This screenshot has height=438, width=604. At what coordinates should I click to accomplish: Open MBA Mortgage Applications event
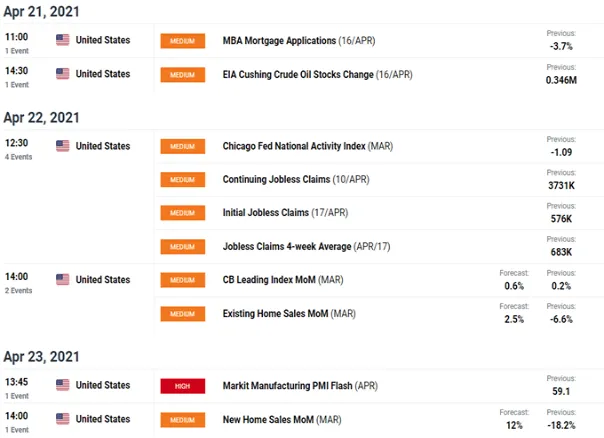pyautogui.click(x=299, y=40)
